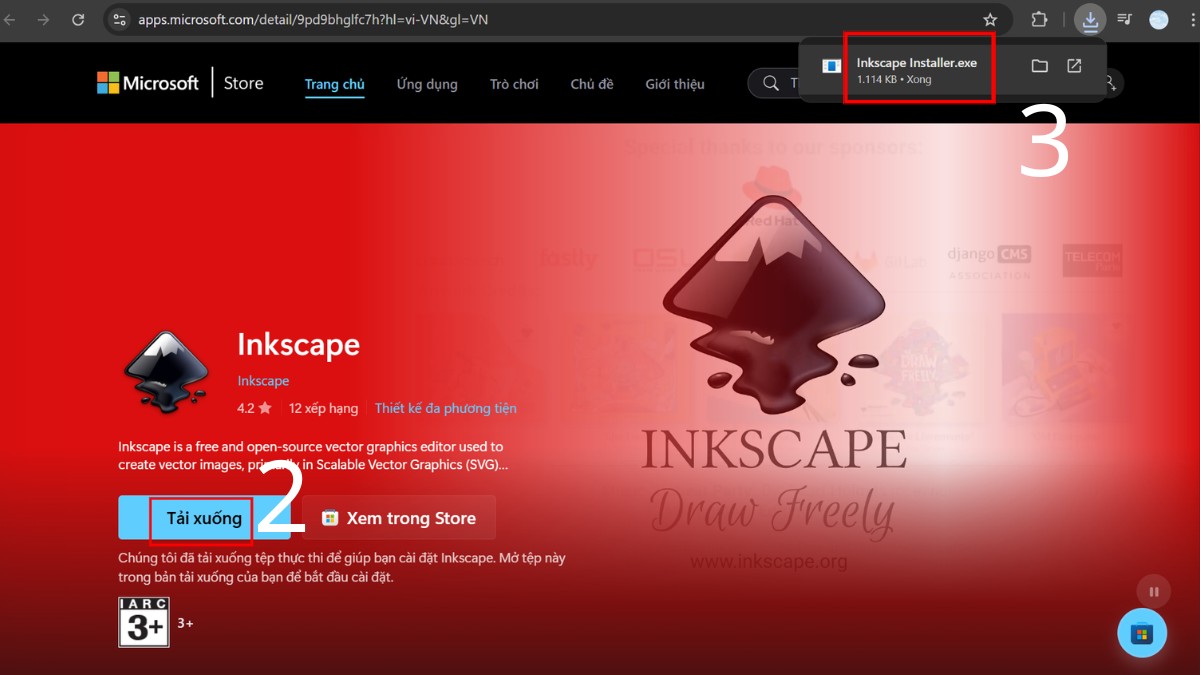Open the browser extensions puzzle icon

pyautogui.click(x=1038, y=19)
